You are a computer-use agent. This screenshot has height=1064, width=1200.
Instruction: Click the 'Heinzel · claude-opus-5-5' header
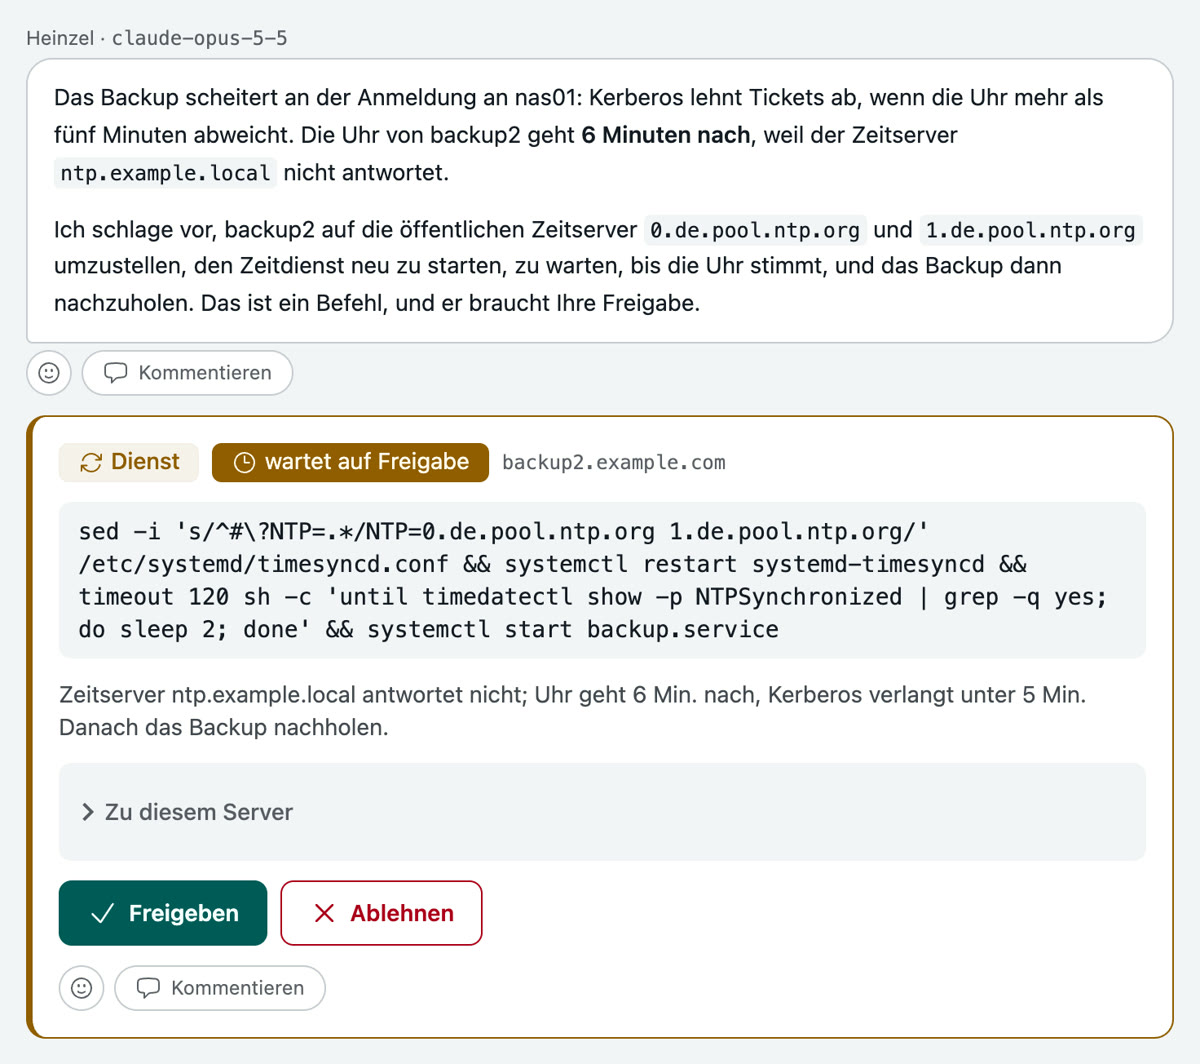click(x=157, y=38)
